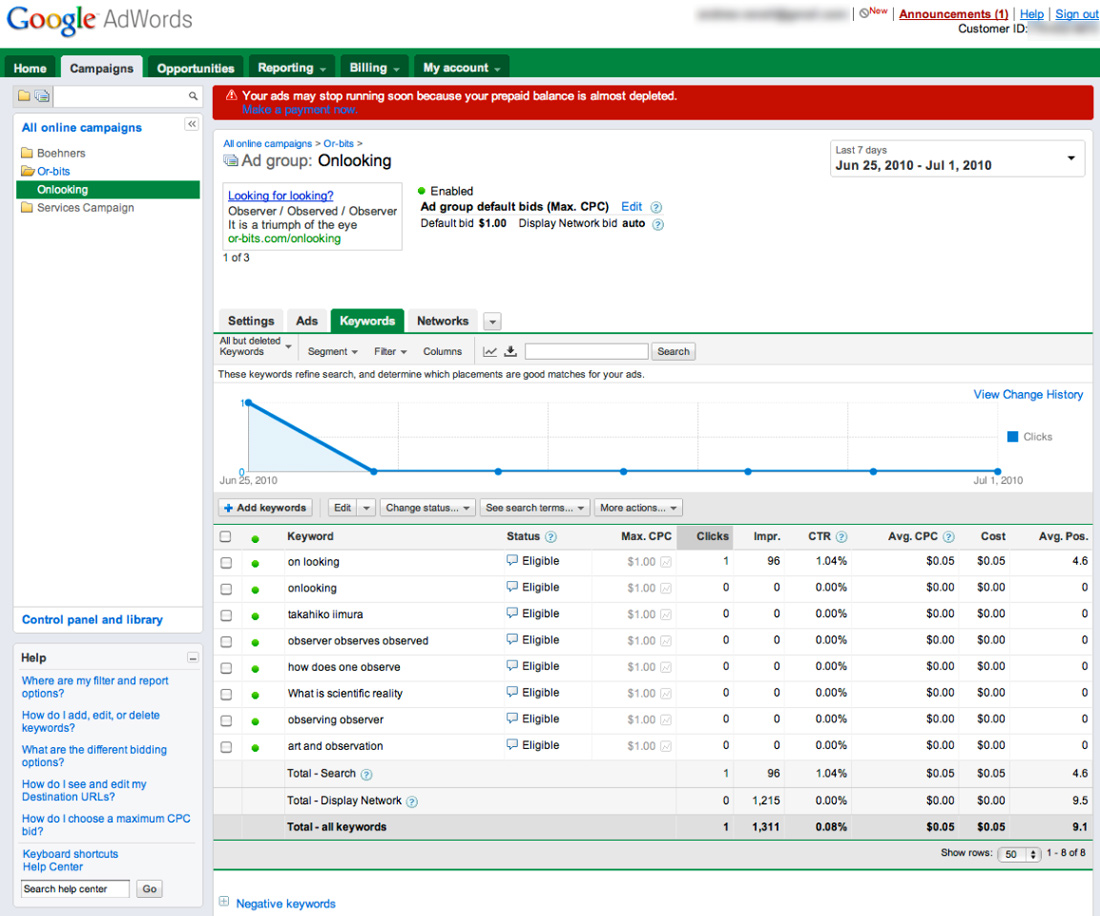
Task: Click the help icon beside Status column header
Action: point(551,537)
